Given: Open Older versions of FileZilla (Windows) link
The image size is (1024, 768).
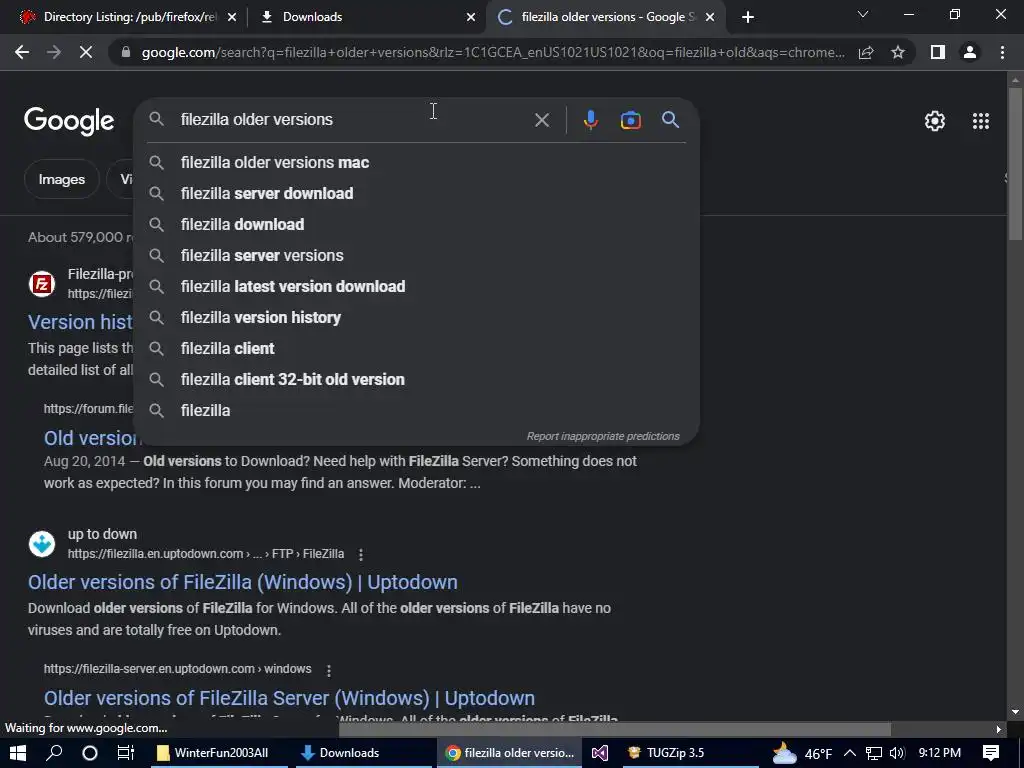Looking at the screenshot, I should coord(243,582).
